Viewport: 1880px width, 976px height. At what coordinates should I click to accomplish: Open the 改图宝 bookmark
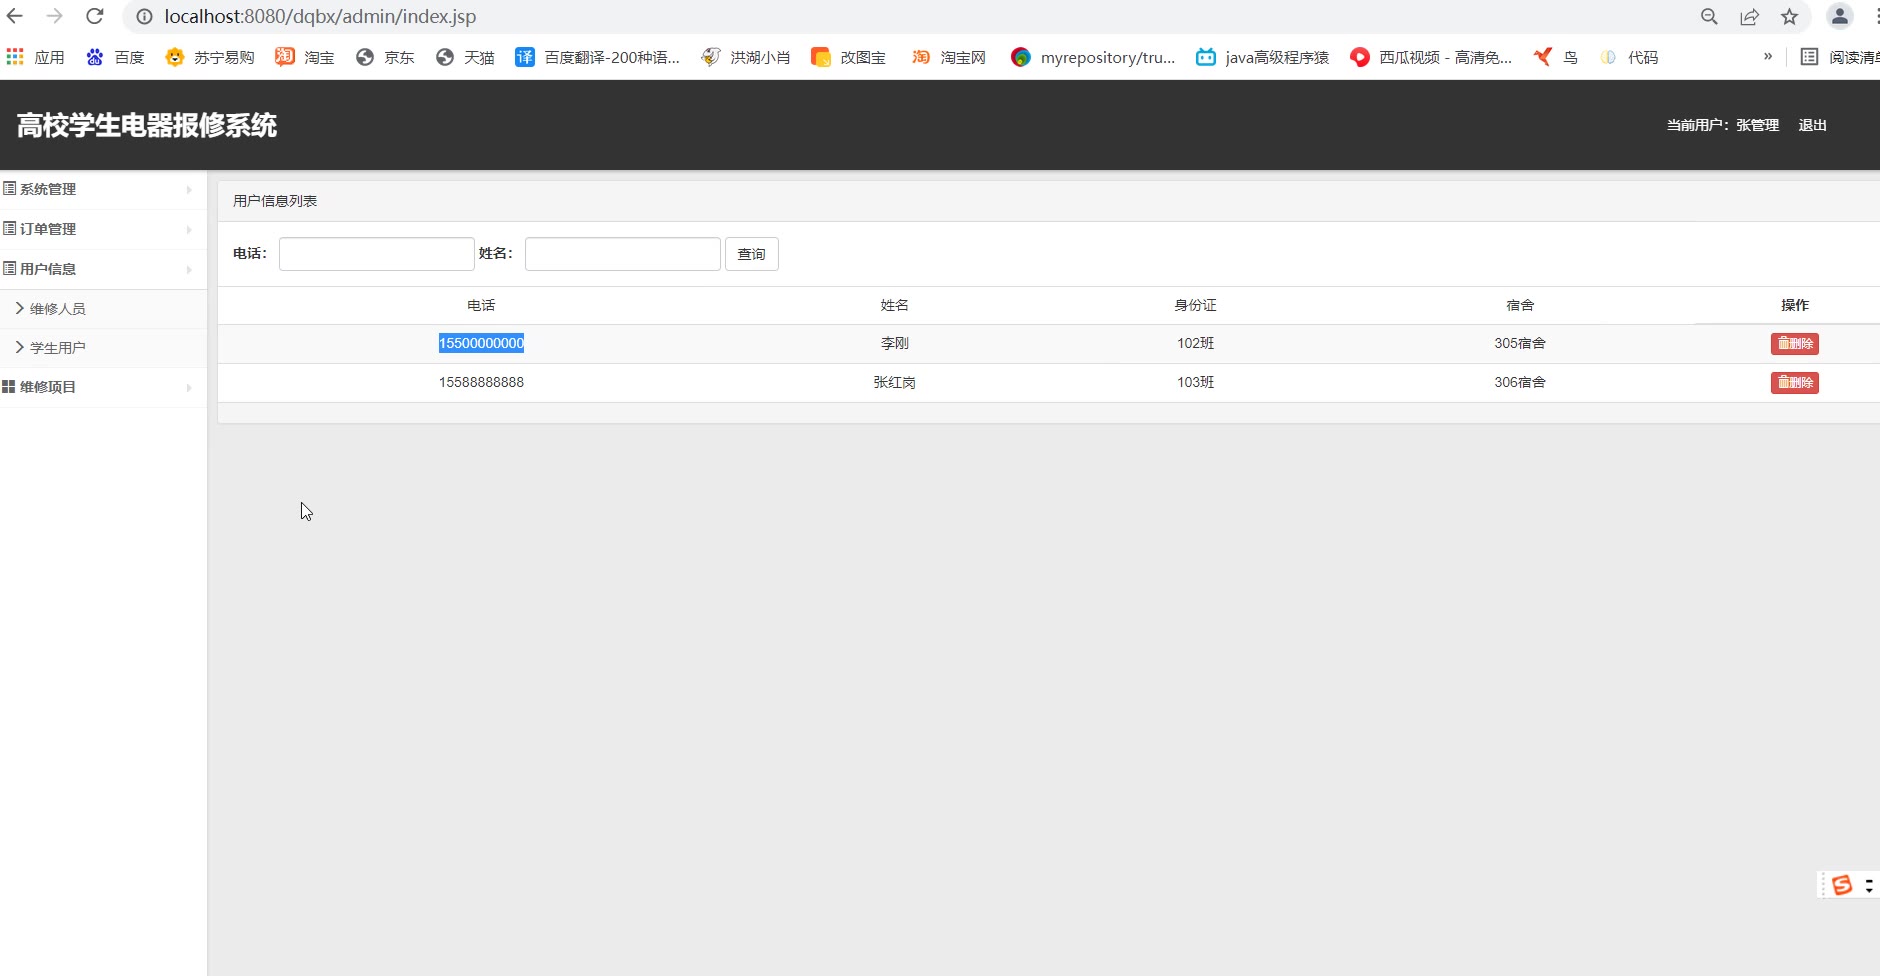pos(848,57)
